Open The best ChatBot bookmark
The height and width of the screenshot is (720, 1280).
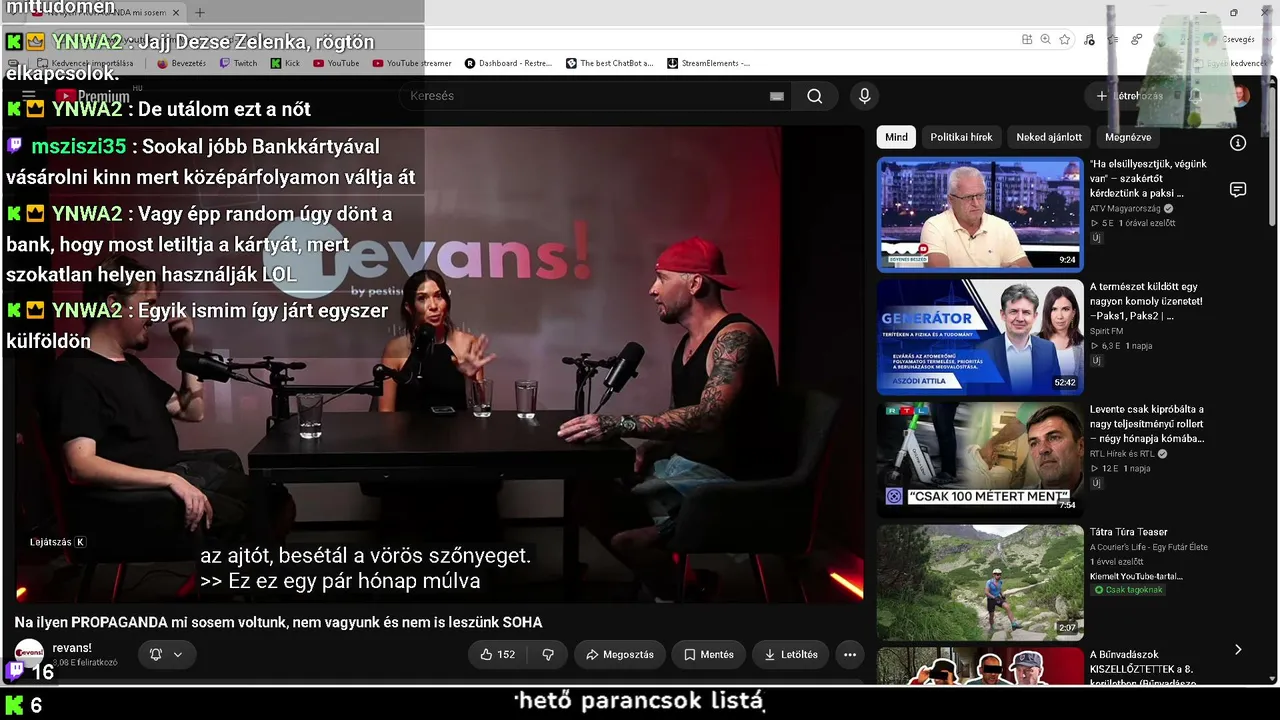(610, 63)
